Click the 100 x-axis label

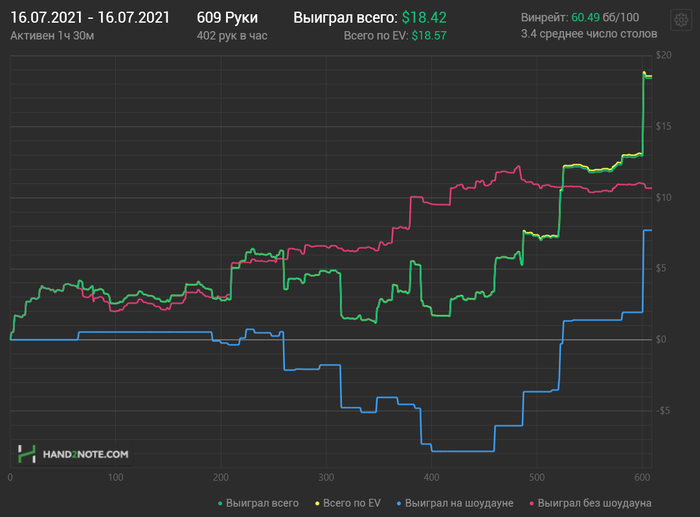click(116, 477)
